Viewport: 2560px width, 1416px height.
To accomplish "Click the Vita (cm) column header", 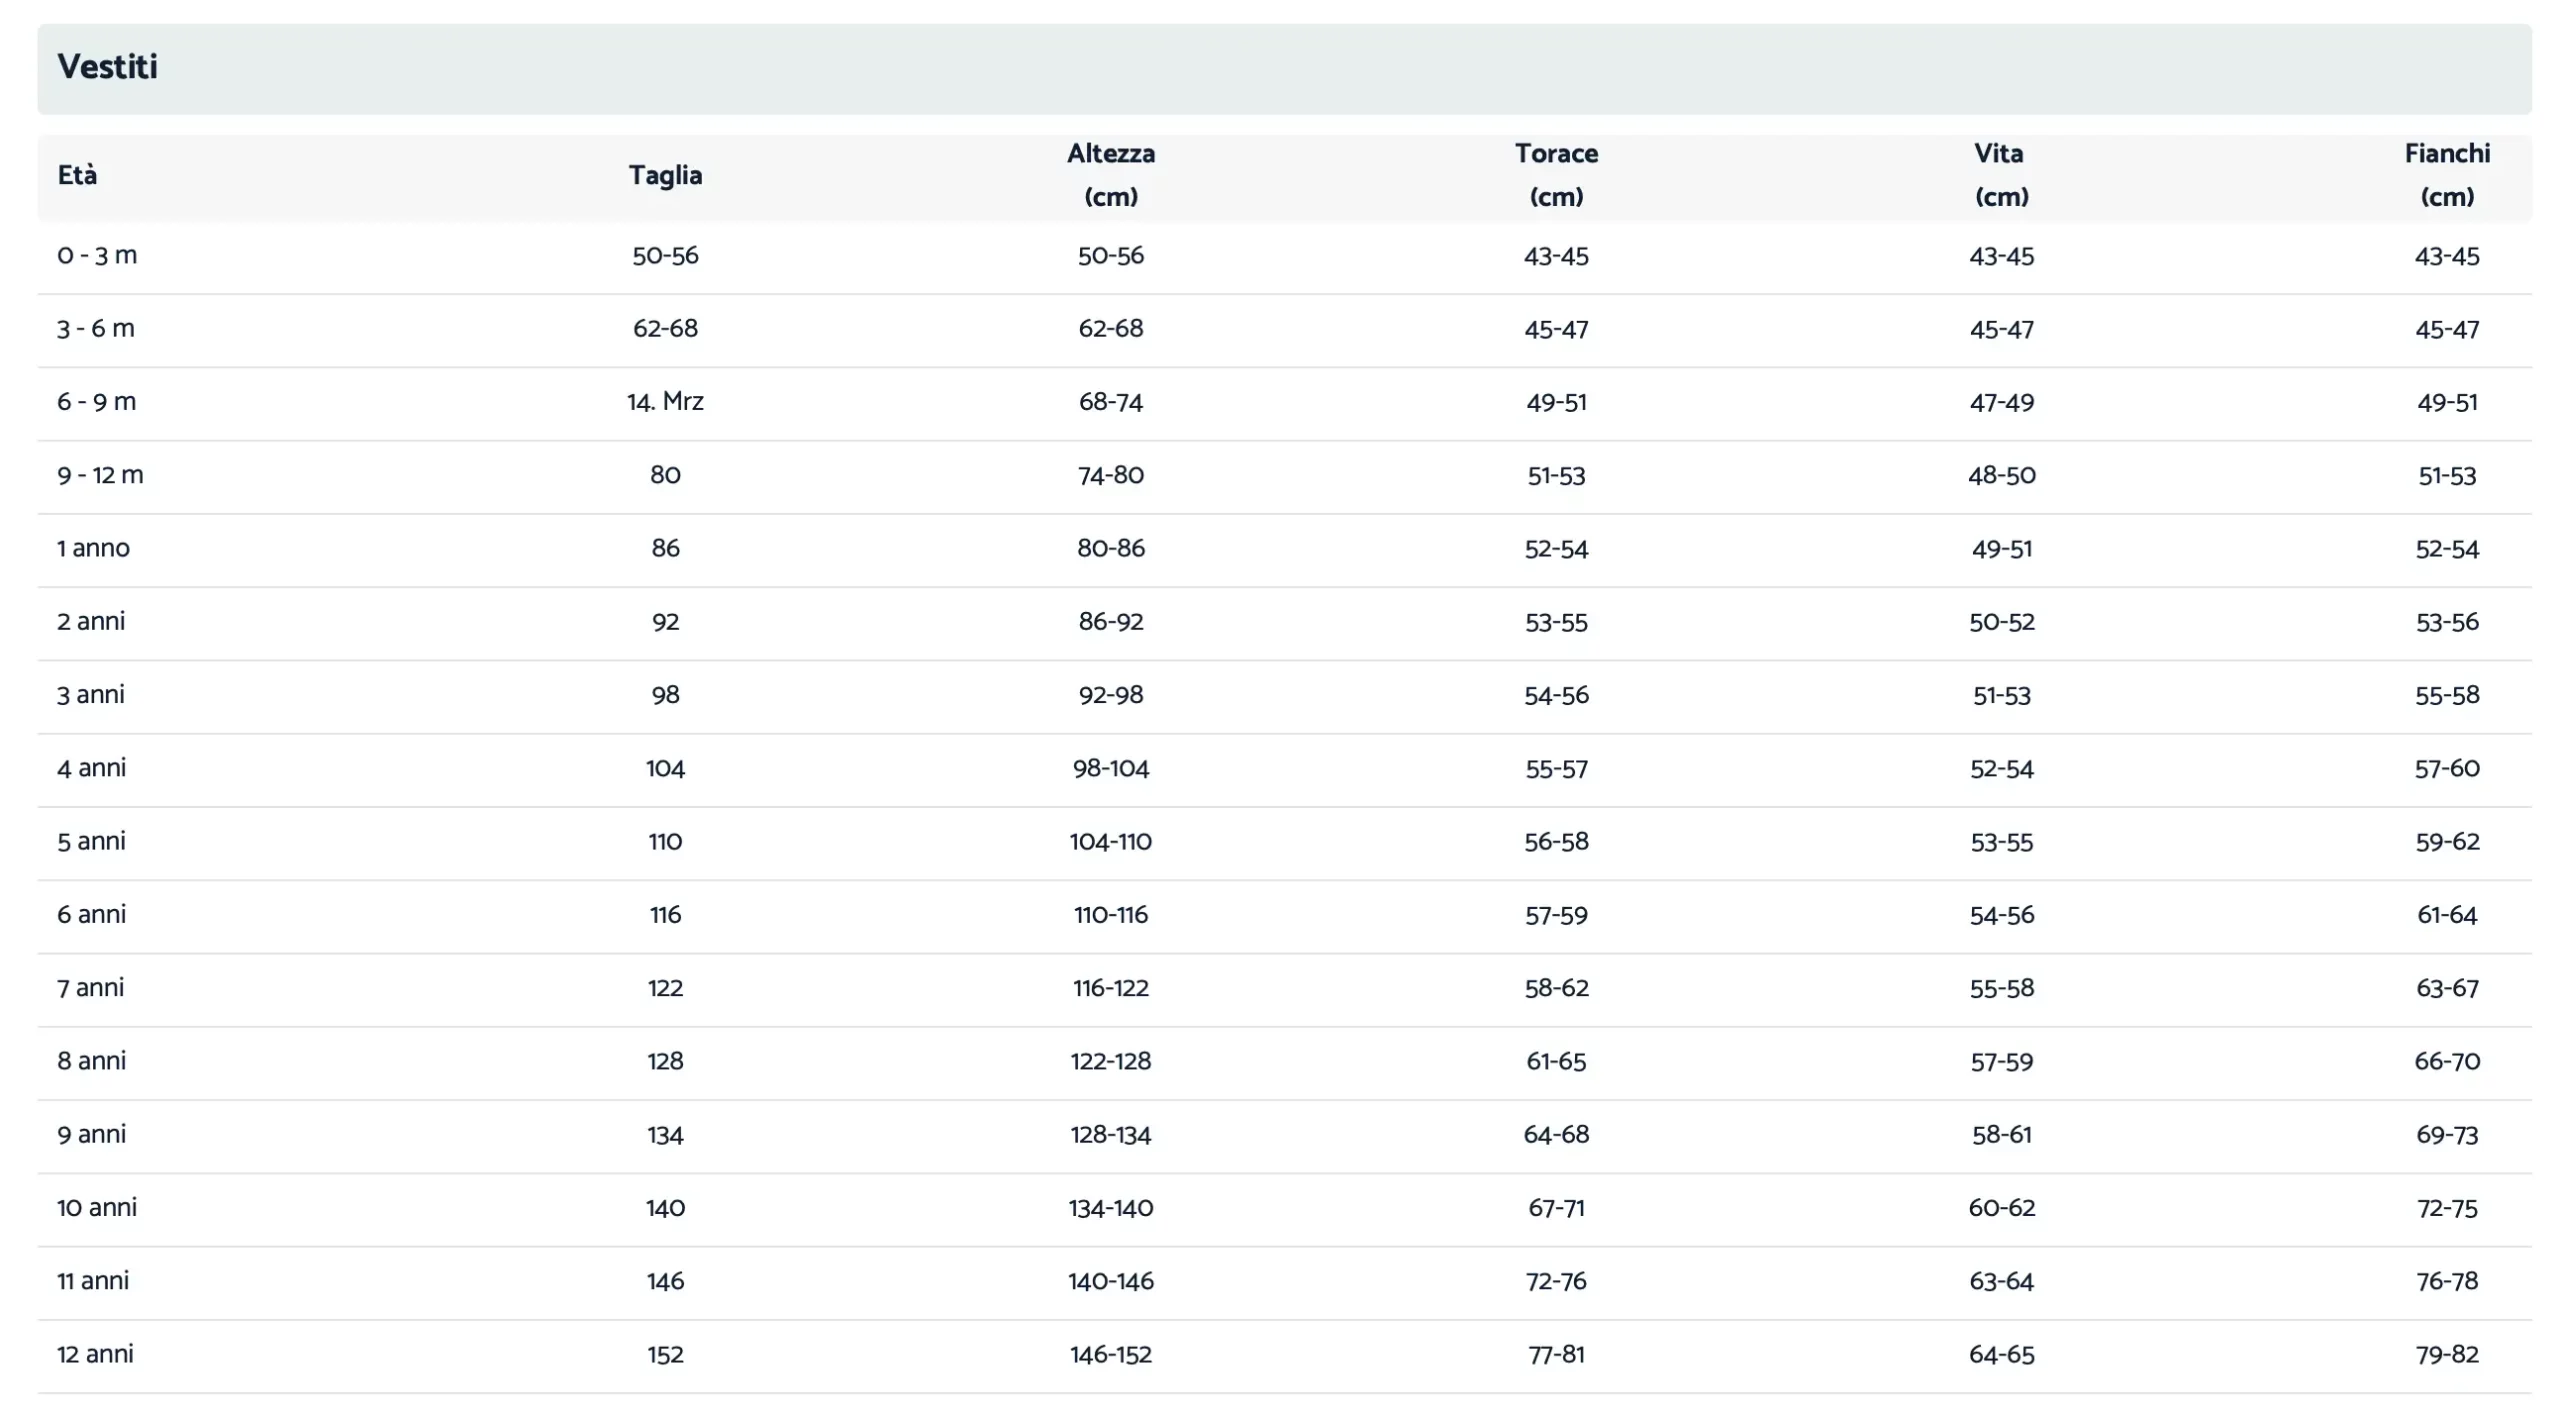I will [x=2001, y=175].
